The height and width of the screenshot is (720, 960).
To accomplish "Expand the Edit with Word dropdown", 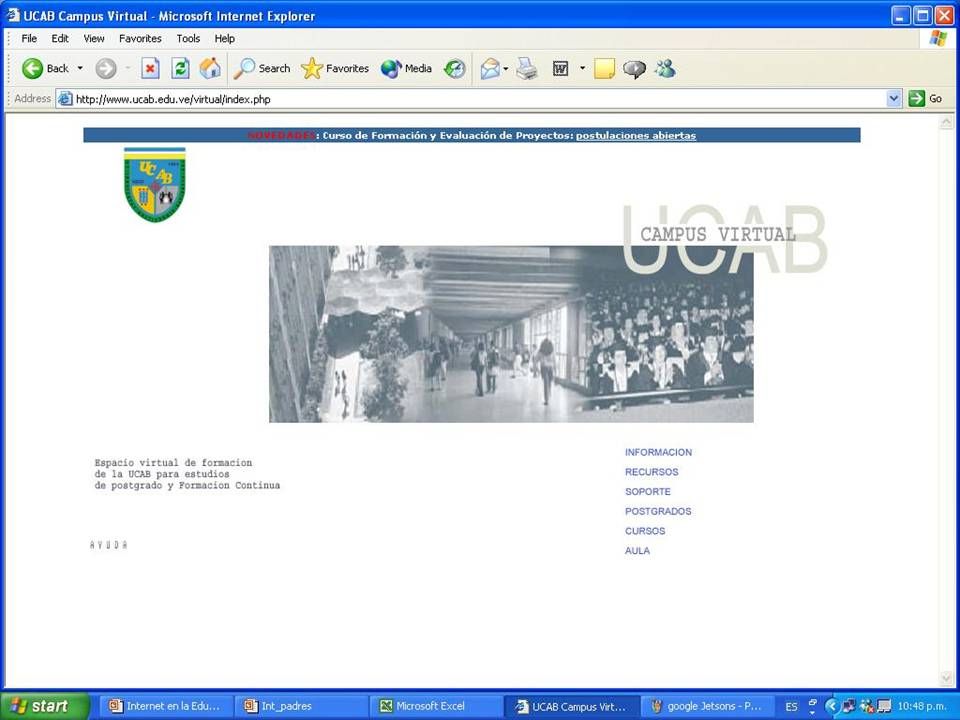I will (x=582, y=69).
